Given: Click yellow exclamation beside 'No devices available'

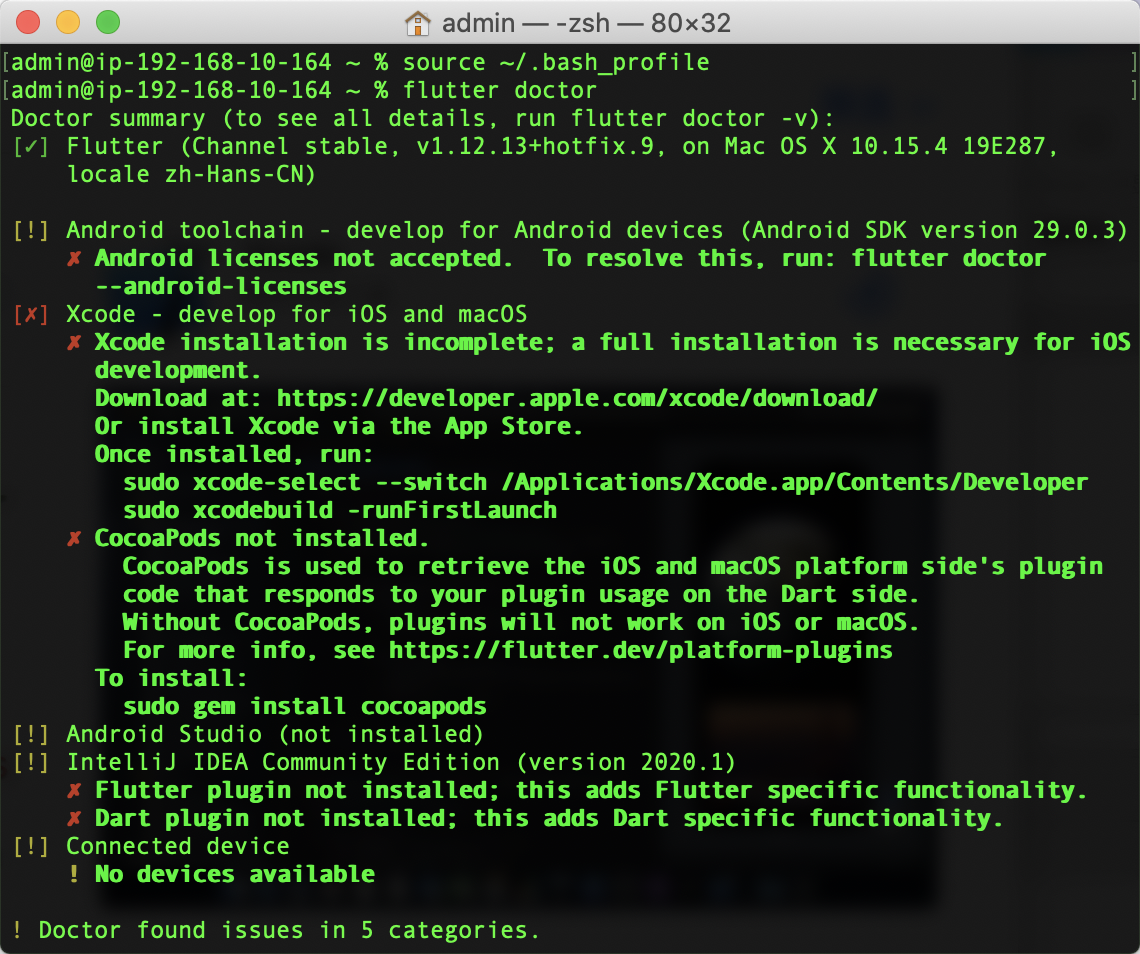Looking at the screenshot, I should [x=74, y=875].
